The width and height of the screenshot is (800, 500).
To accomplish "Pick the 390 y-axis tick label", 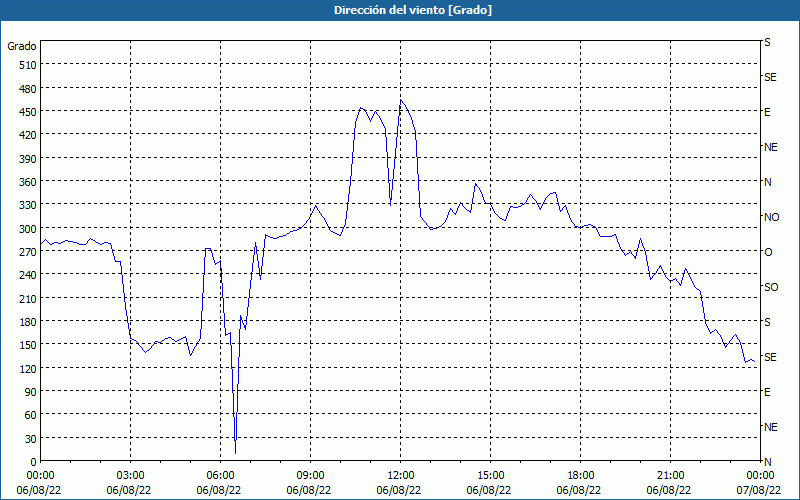I will click(x=27, y=159).
